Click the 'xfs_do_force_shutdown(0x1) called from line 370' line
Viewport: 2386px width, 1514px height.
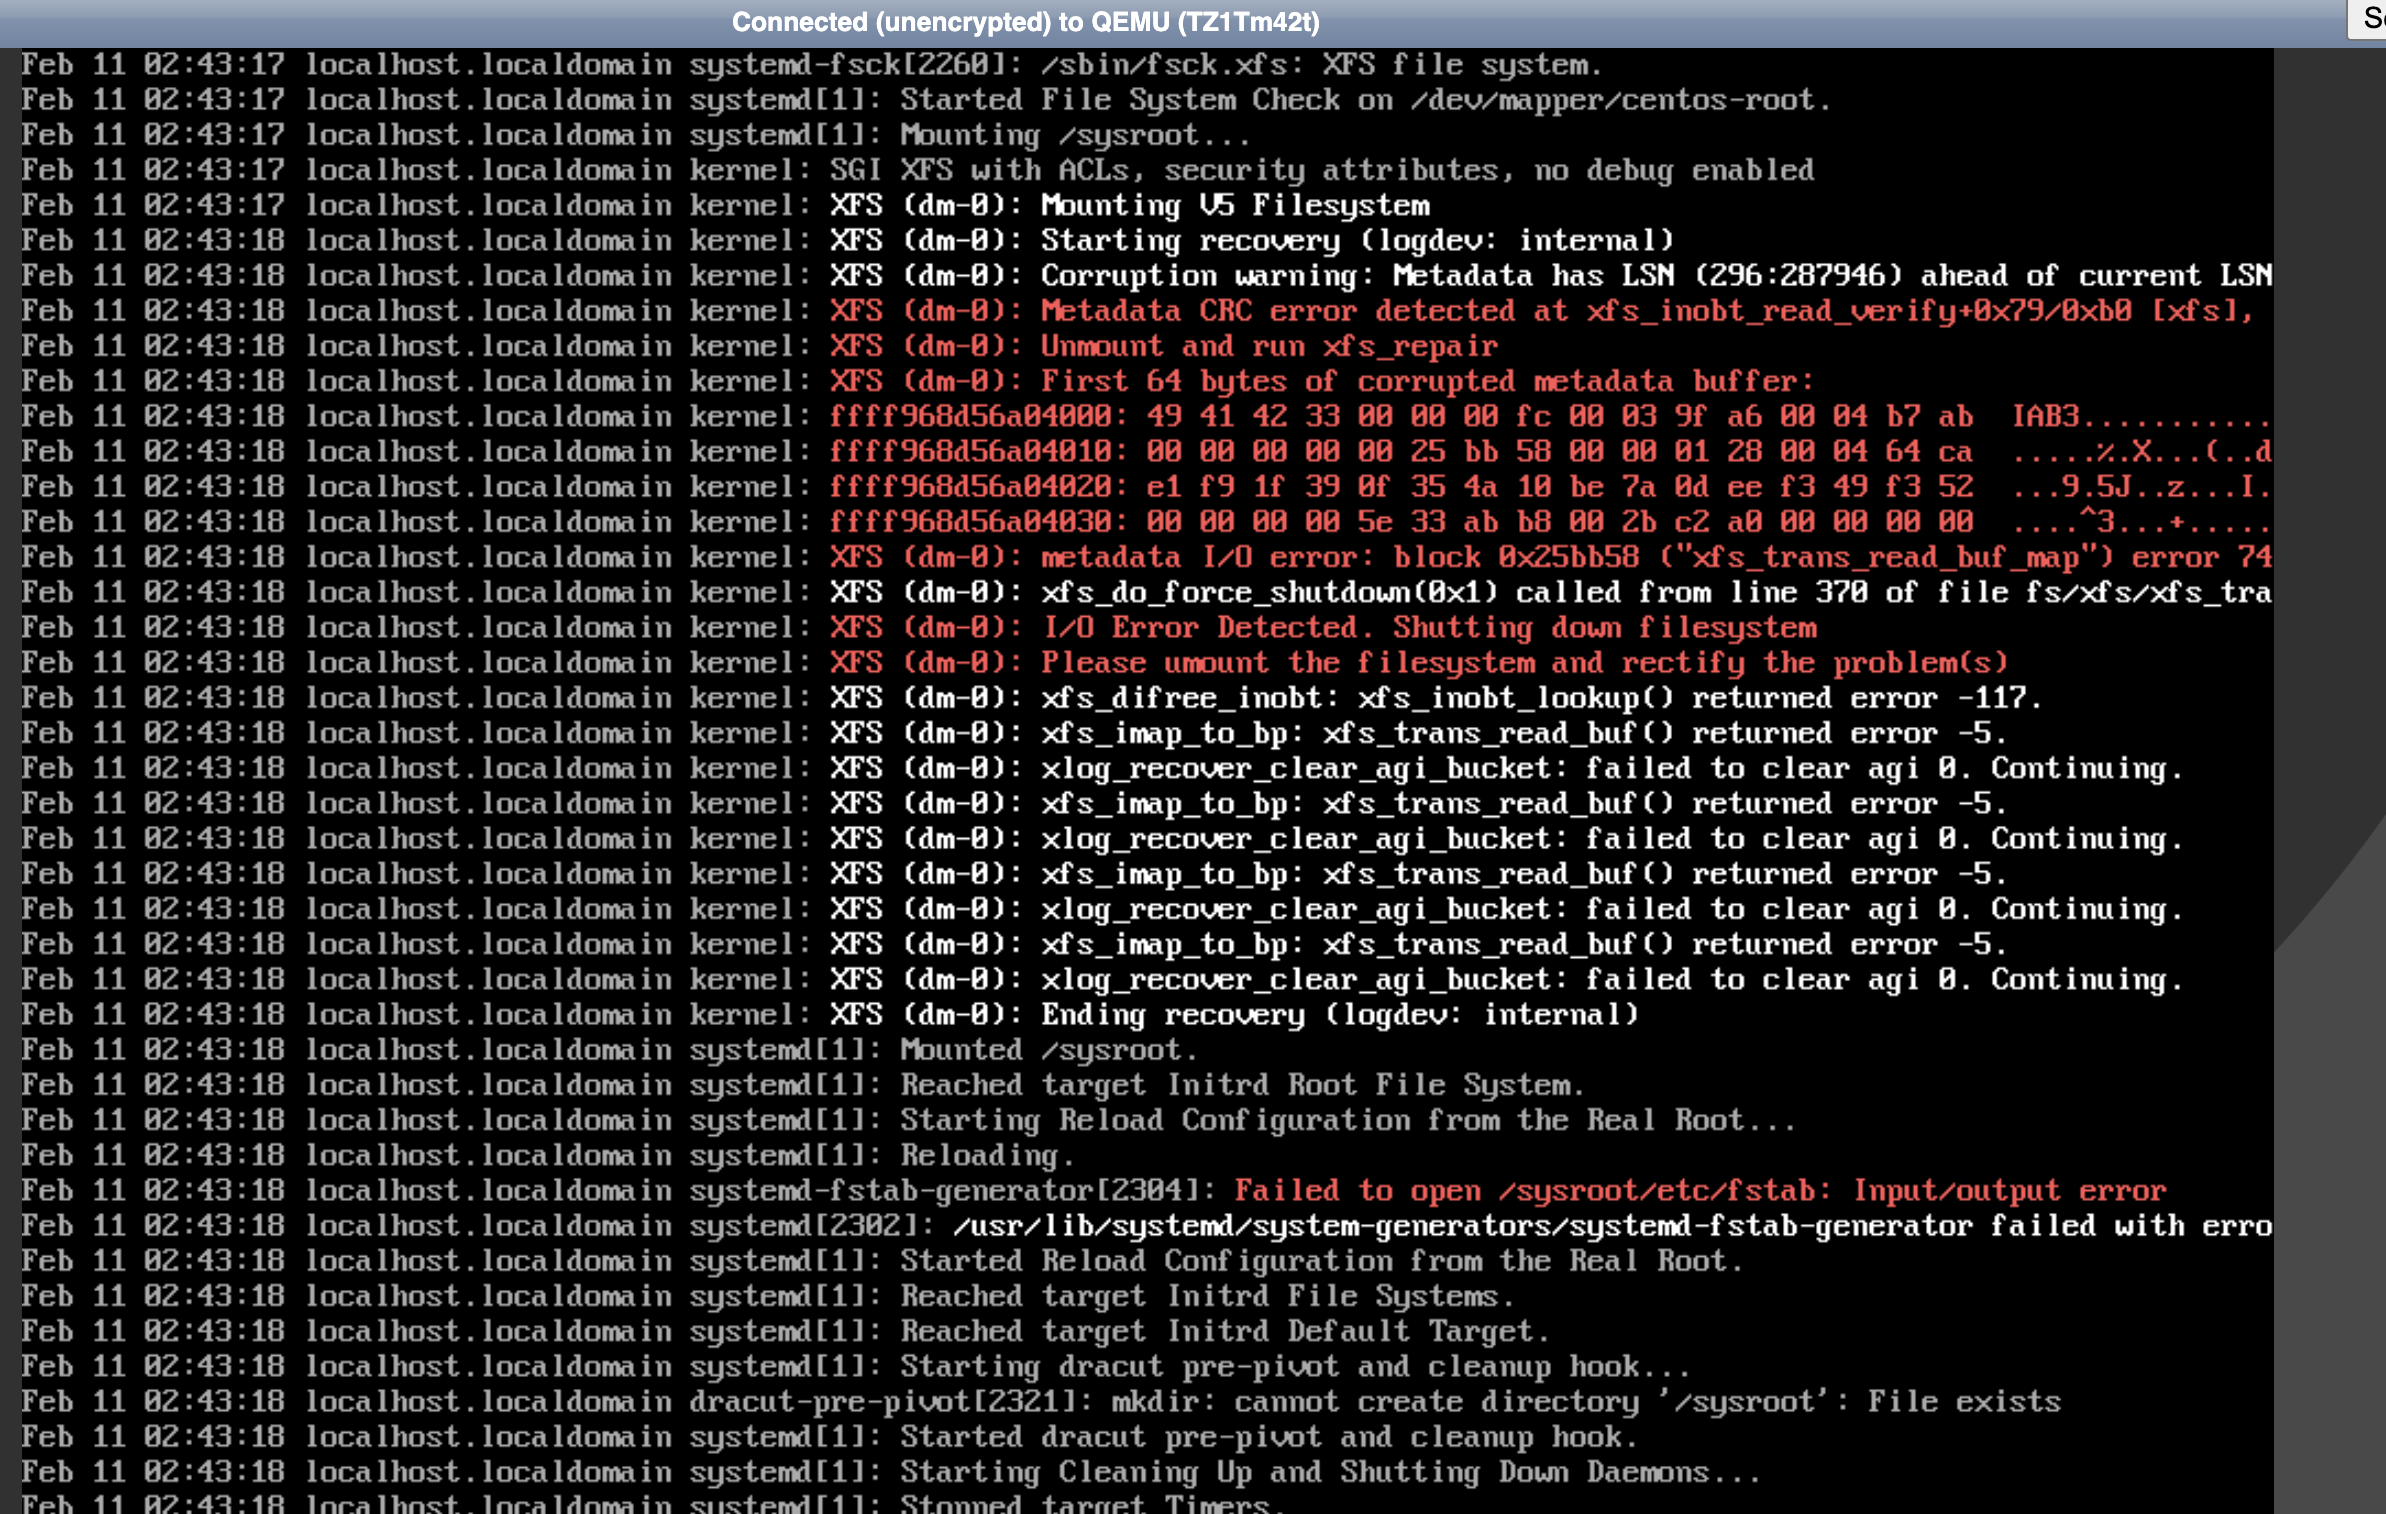(x=1656, y=592)
